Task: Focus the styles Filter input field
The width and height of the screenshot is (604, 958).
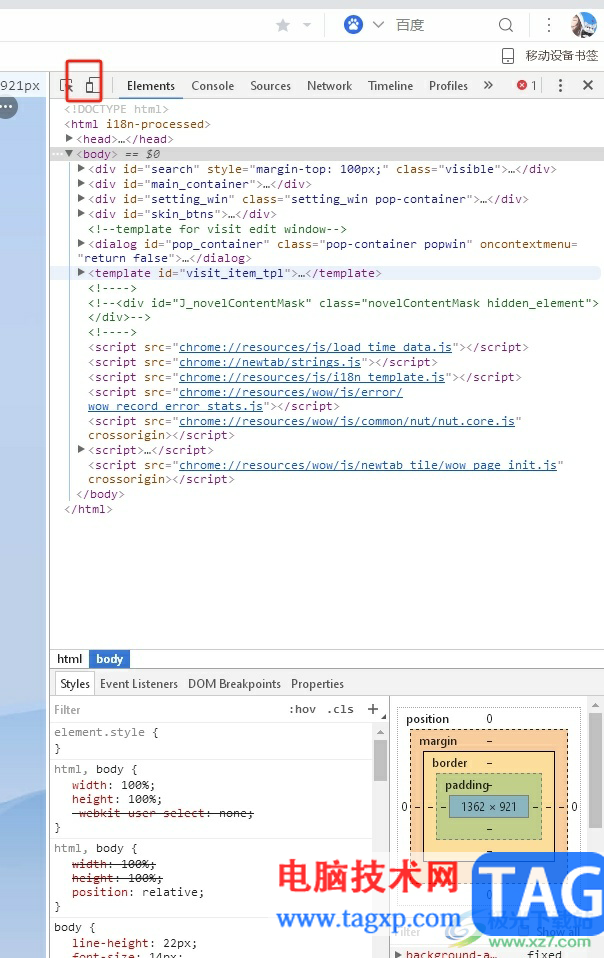Action: pyautogui.click(x=165, y=710)
